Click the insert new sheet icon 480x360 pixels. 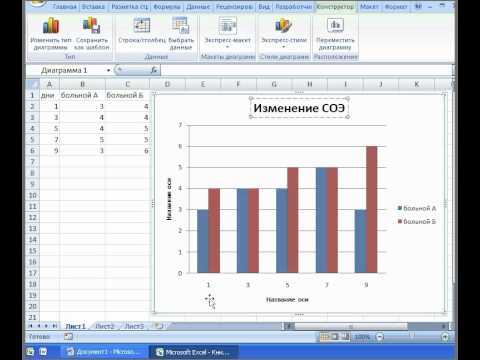[159, 326]
